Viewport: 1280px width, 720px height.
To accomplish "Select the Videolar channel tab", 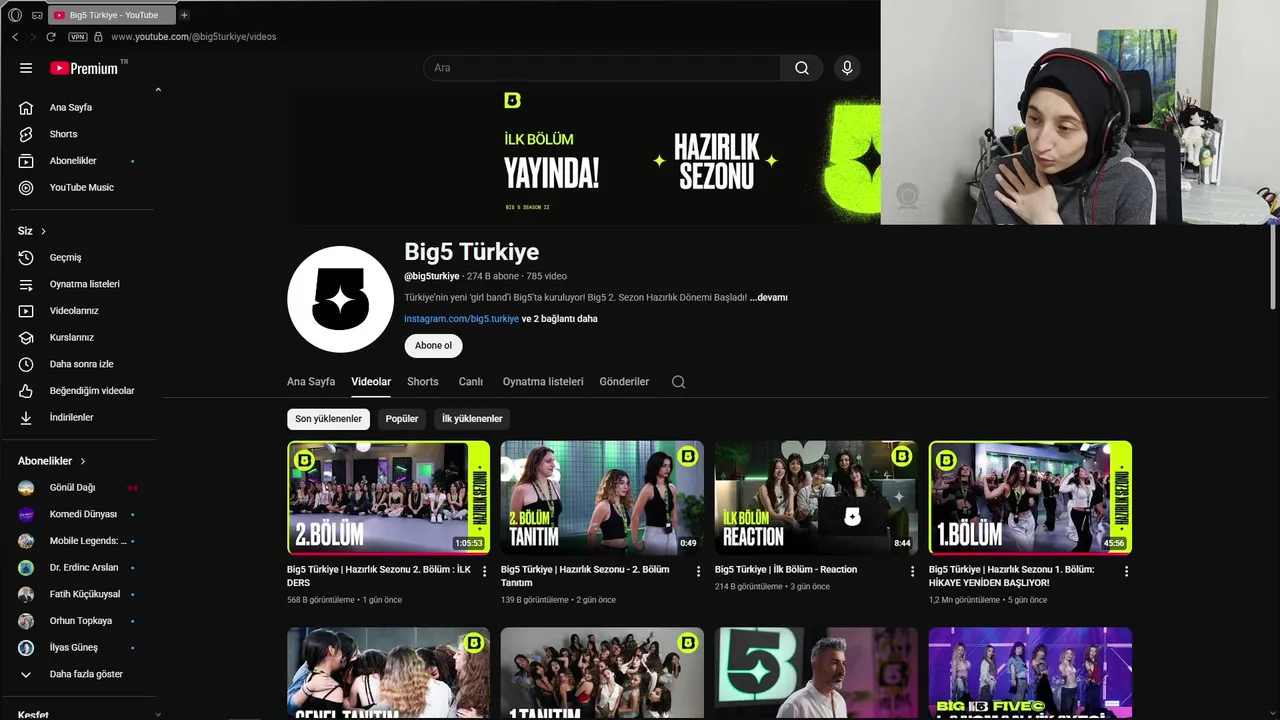I will tap(371, 382).
